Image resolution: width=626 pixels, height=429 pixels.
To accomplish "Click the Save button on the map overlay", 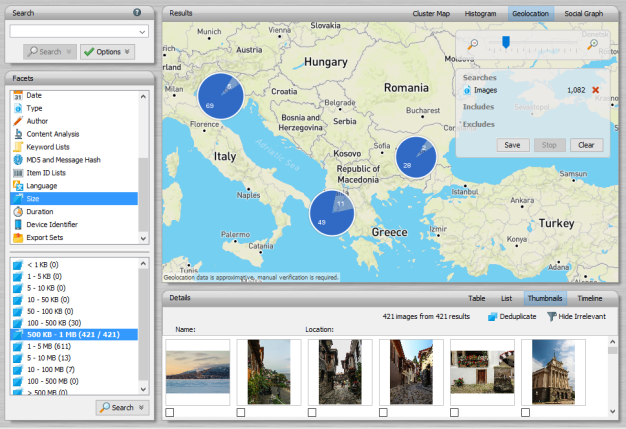I will point(511,145).
